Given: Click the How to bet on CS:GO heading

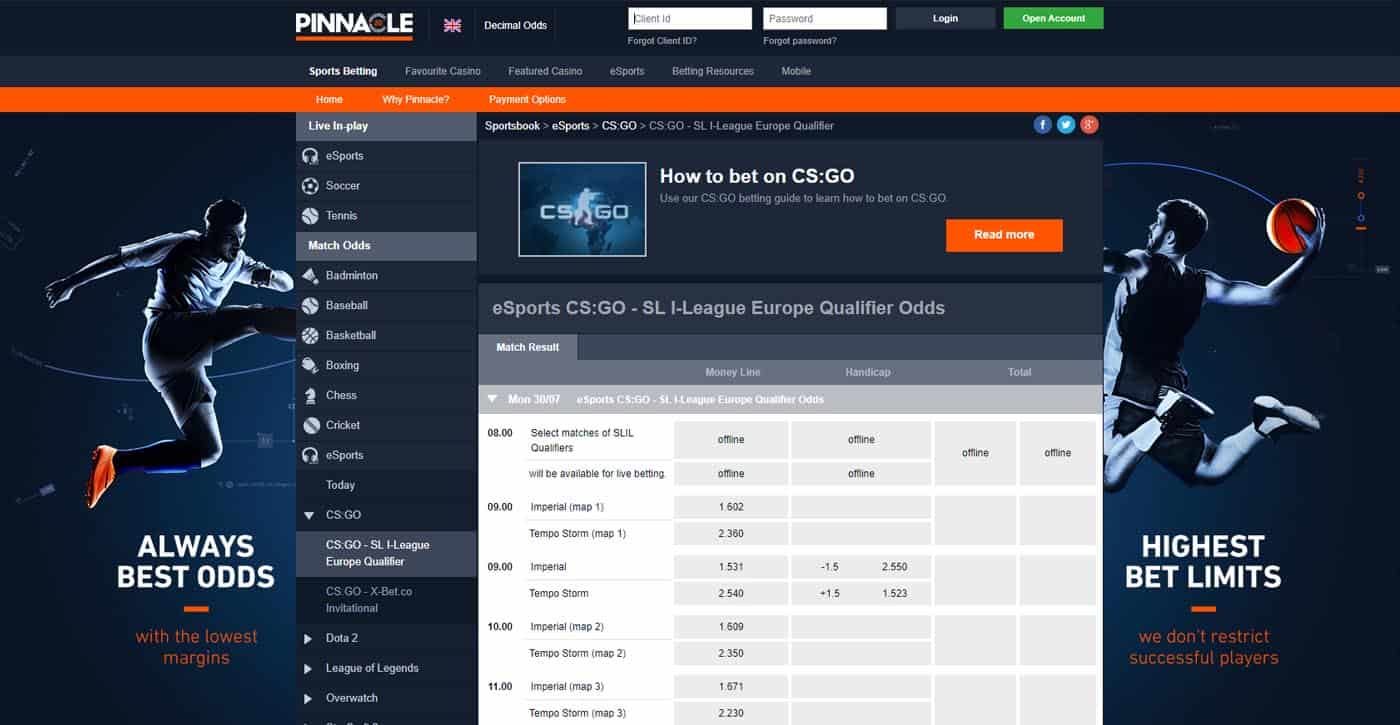Looking at the screenshot, I should tap(757, 177).
